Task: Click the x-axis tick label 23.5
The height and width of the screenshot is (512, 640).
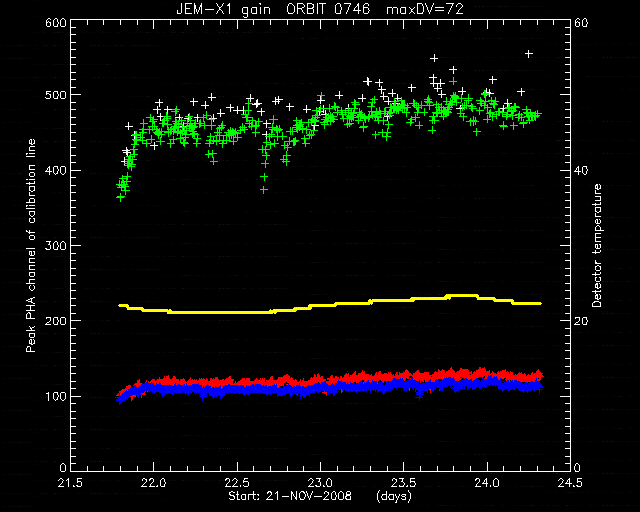Action: (x=404, y=483)
